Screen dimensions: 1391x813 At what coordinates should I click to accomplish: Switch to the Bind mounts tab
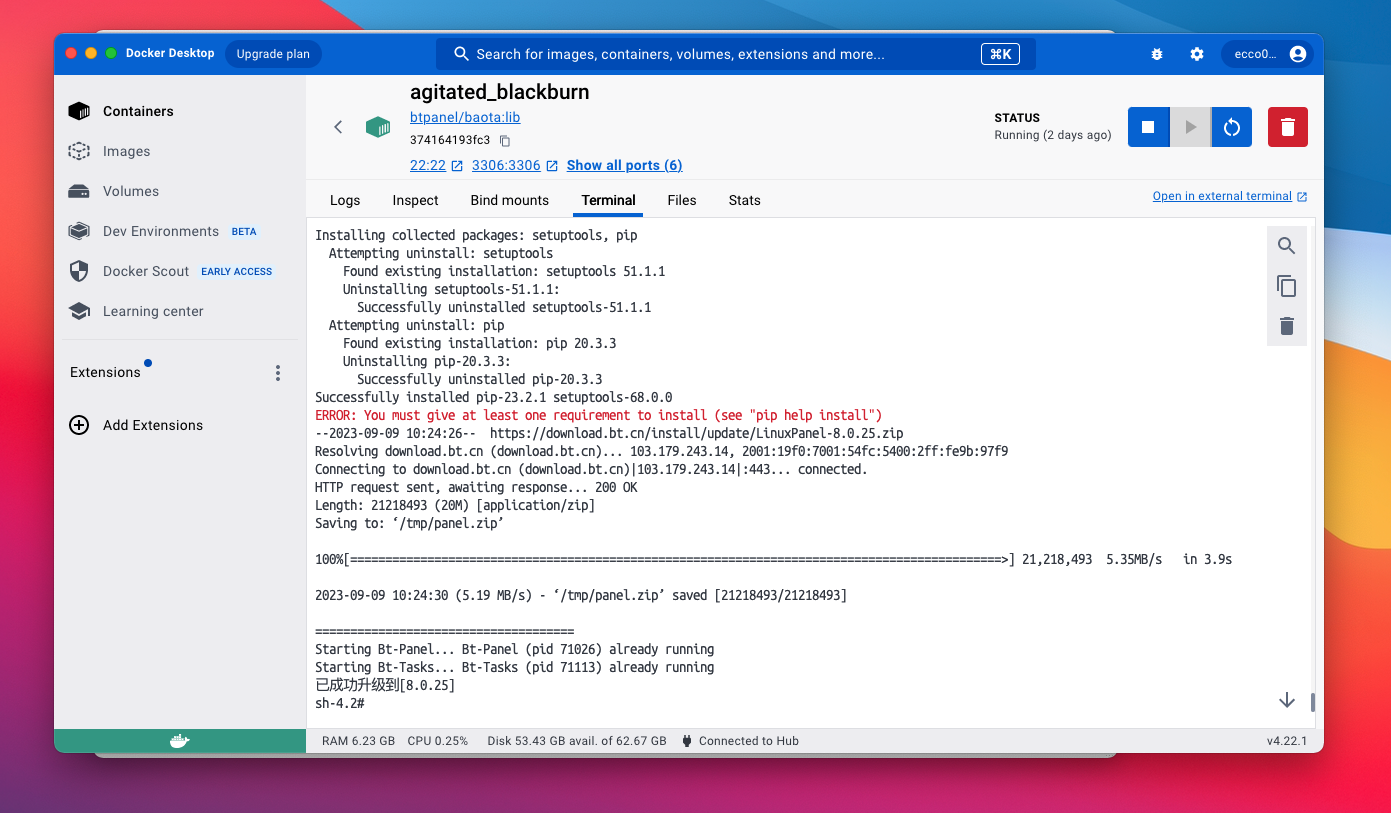point(509,200)
